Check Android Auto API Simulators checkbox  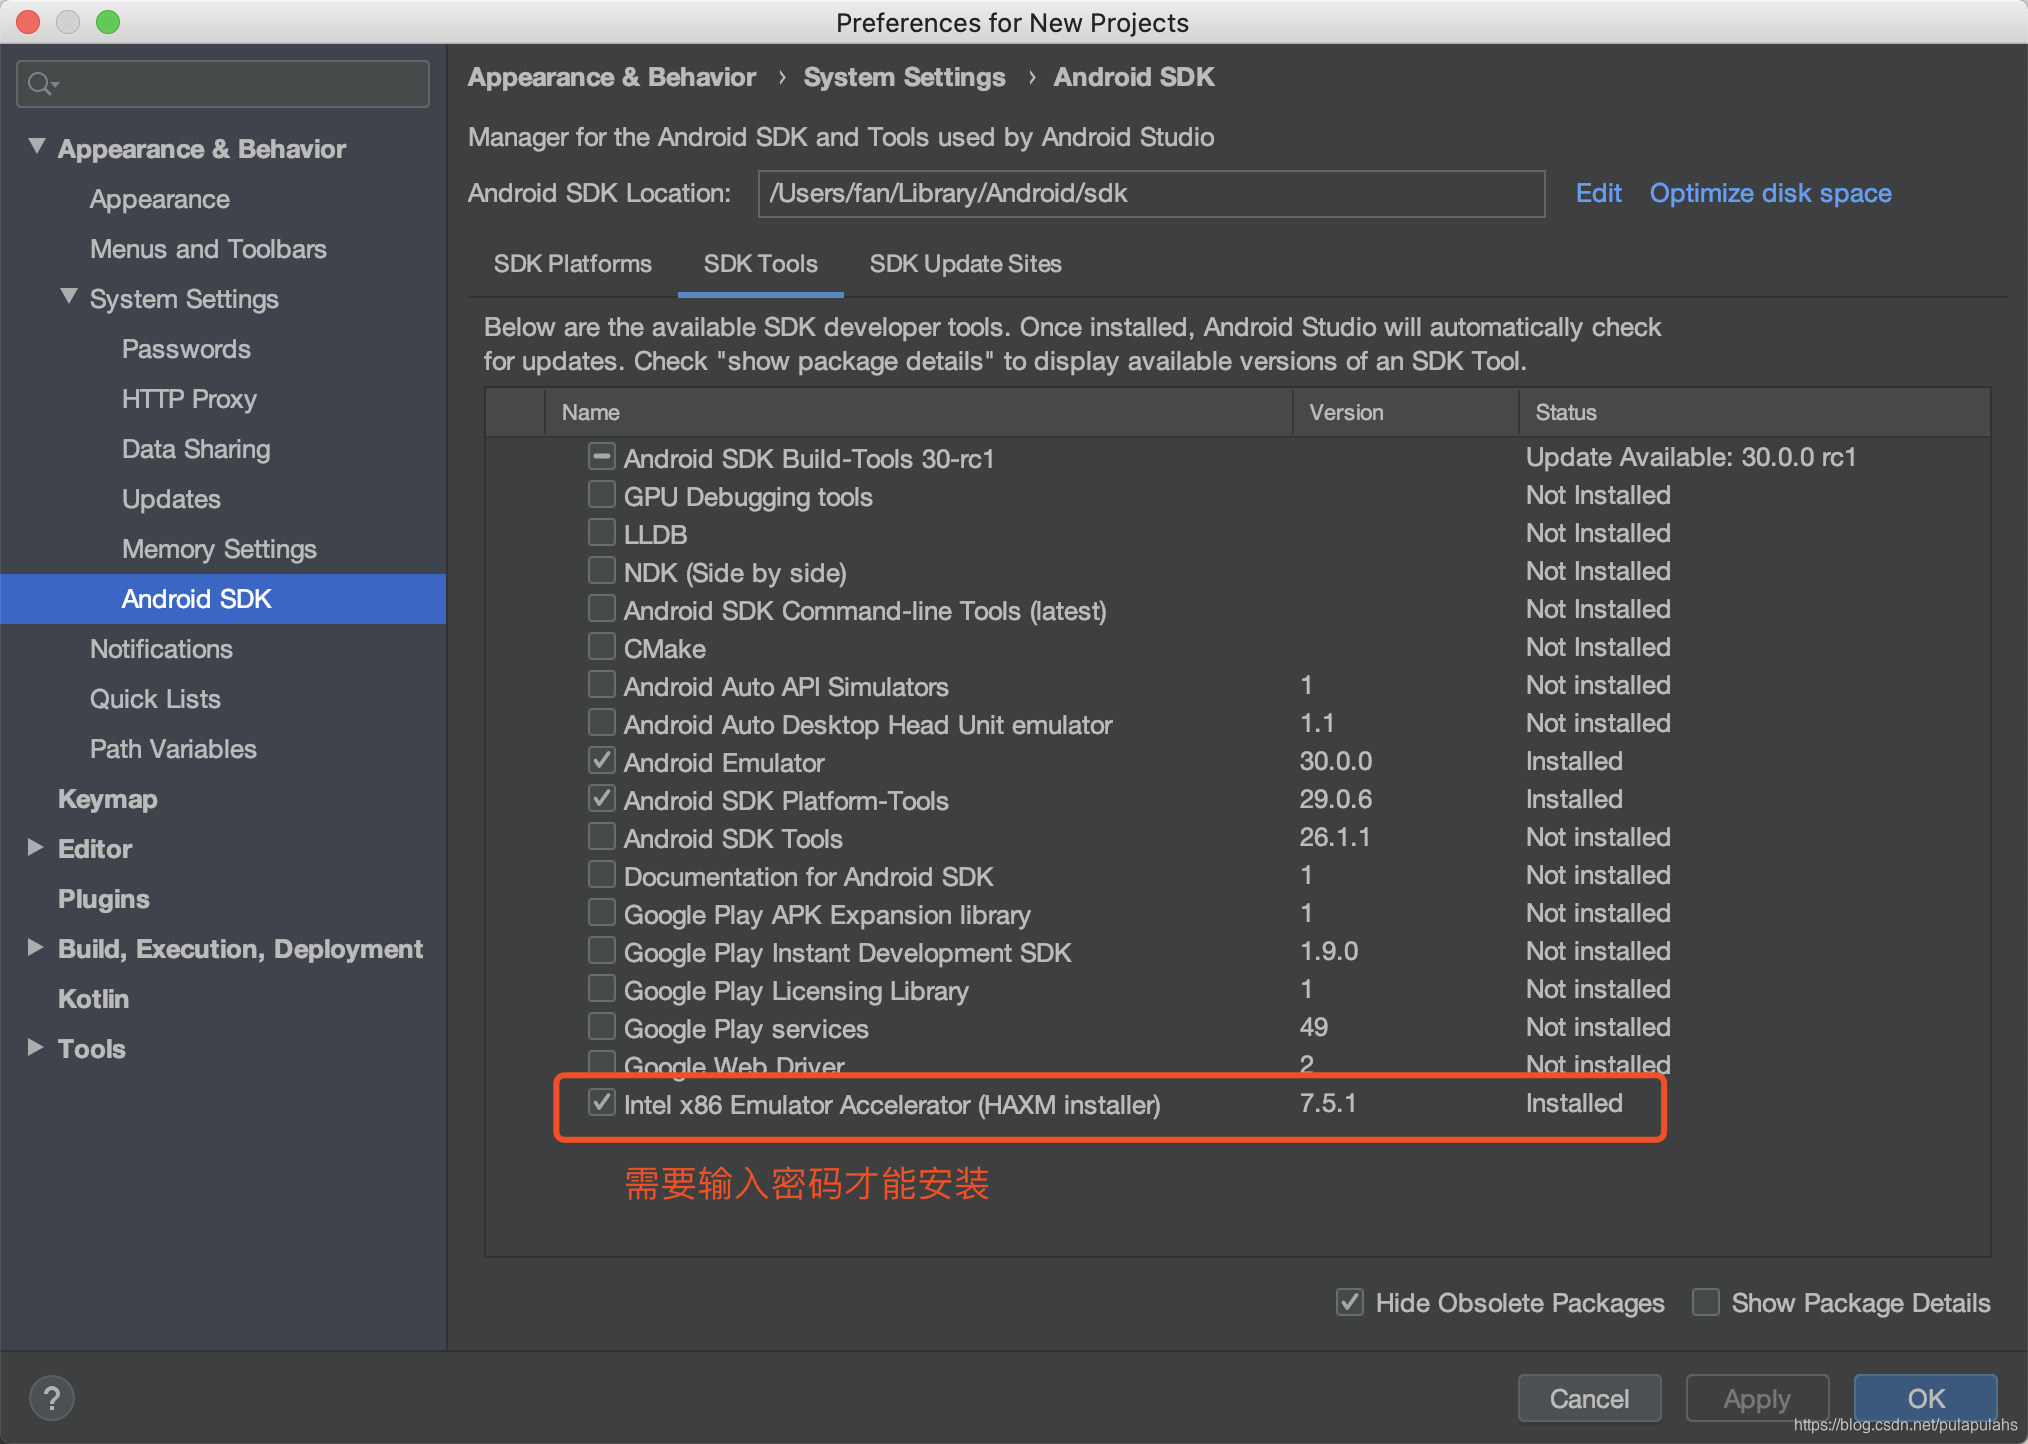coord(601,685)
